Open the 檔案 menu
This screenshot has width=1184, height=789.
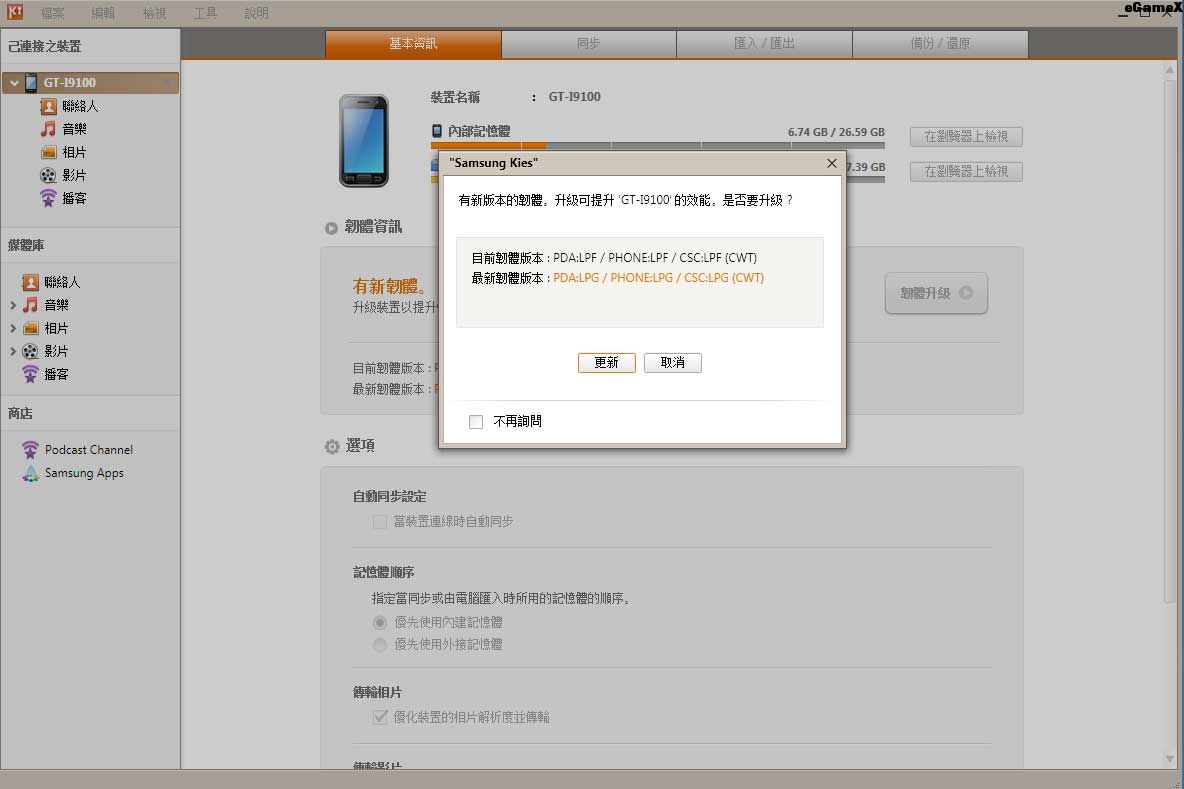(x=52, y=13)
